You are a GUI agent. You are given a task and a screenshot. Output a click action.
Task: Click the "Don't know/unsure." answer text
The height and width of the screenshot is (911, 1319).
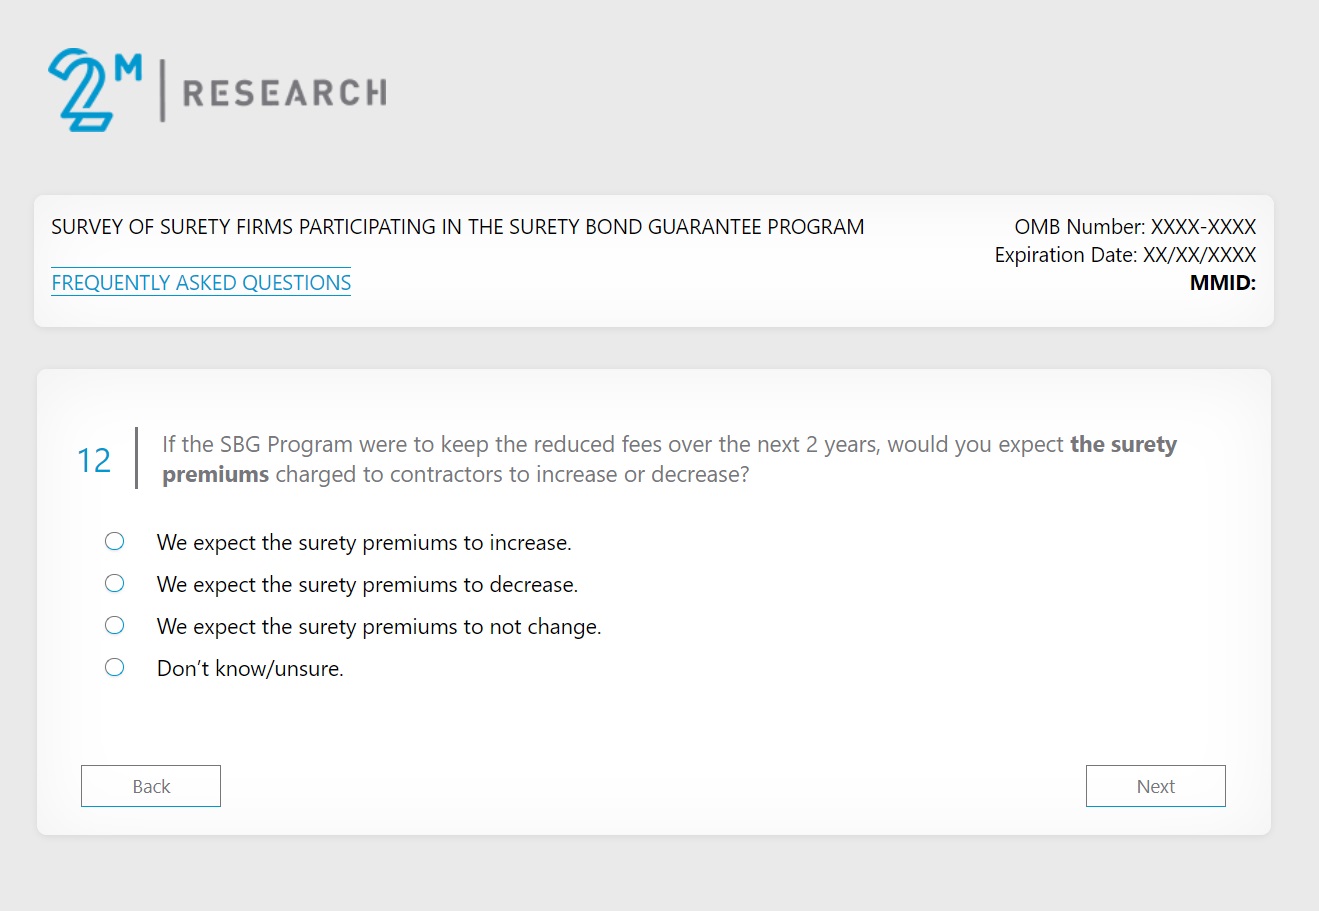(250, 669)
